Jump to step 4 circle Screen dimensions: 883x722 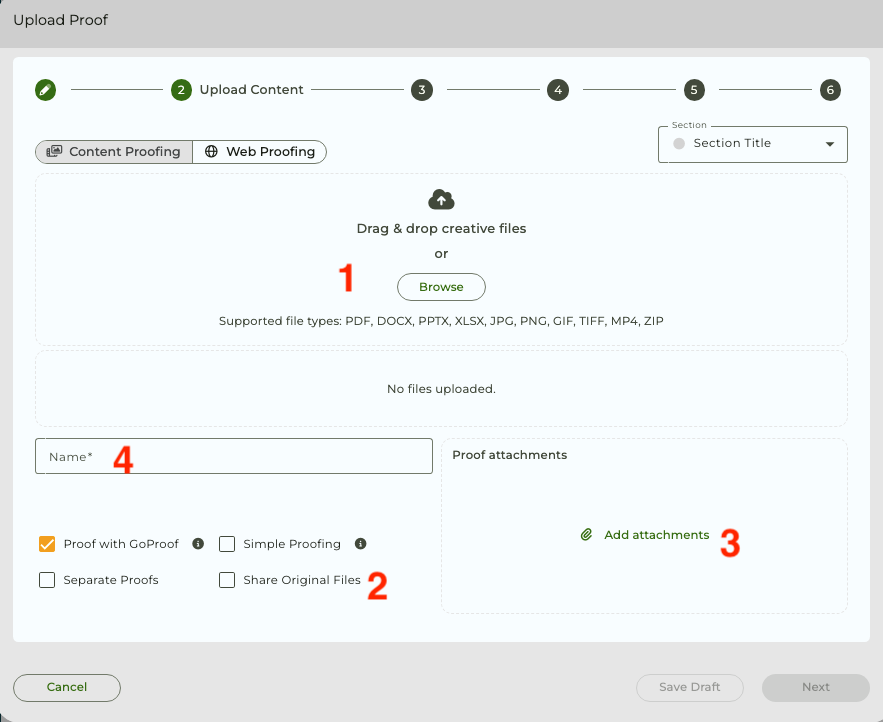[x=558, y=90]
